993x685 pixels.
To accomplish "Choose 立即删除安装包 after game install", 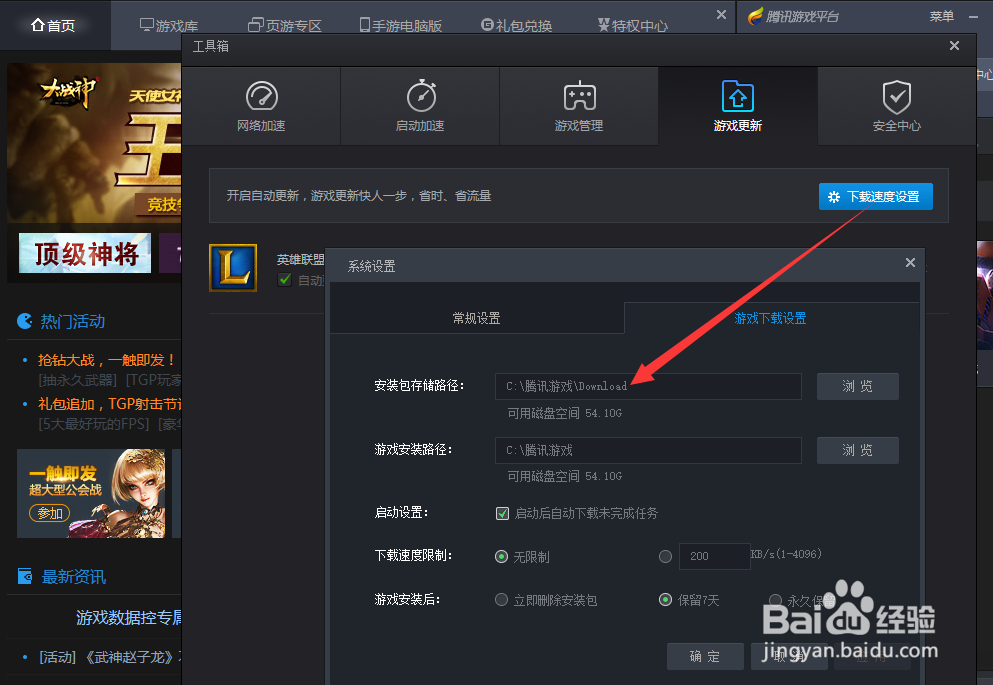I will [501, 599].
